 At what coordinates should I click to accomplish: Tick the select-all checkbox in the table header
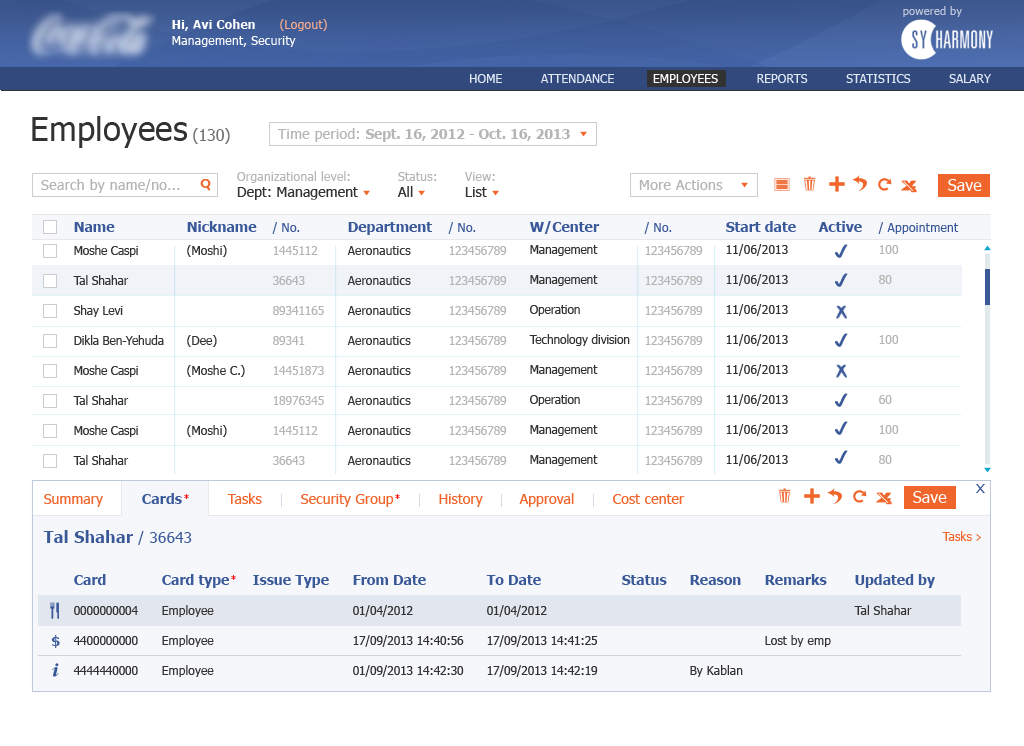(x=50, y=227)
